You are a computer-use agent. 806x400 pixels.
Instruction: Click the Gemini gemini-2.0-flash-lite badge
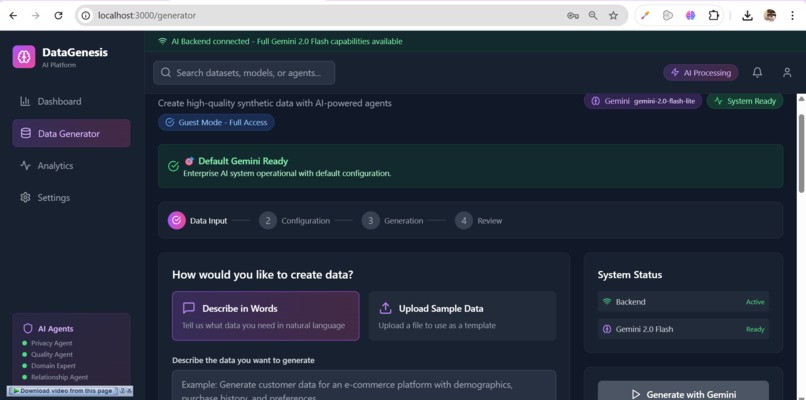pyautogui.click(x=643, y=101)
